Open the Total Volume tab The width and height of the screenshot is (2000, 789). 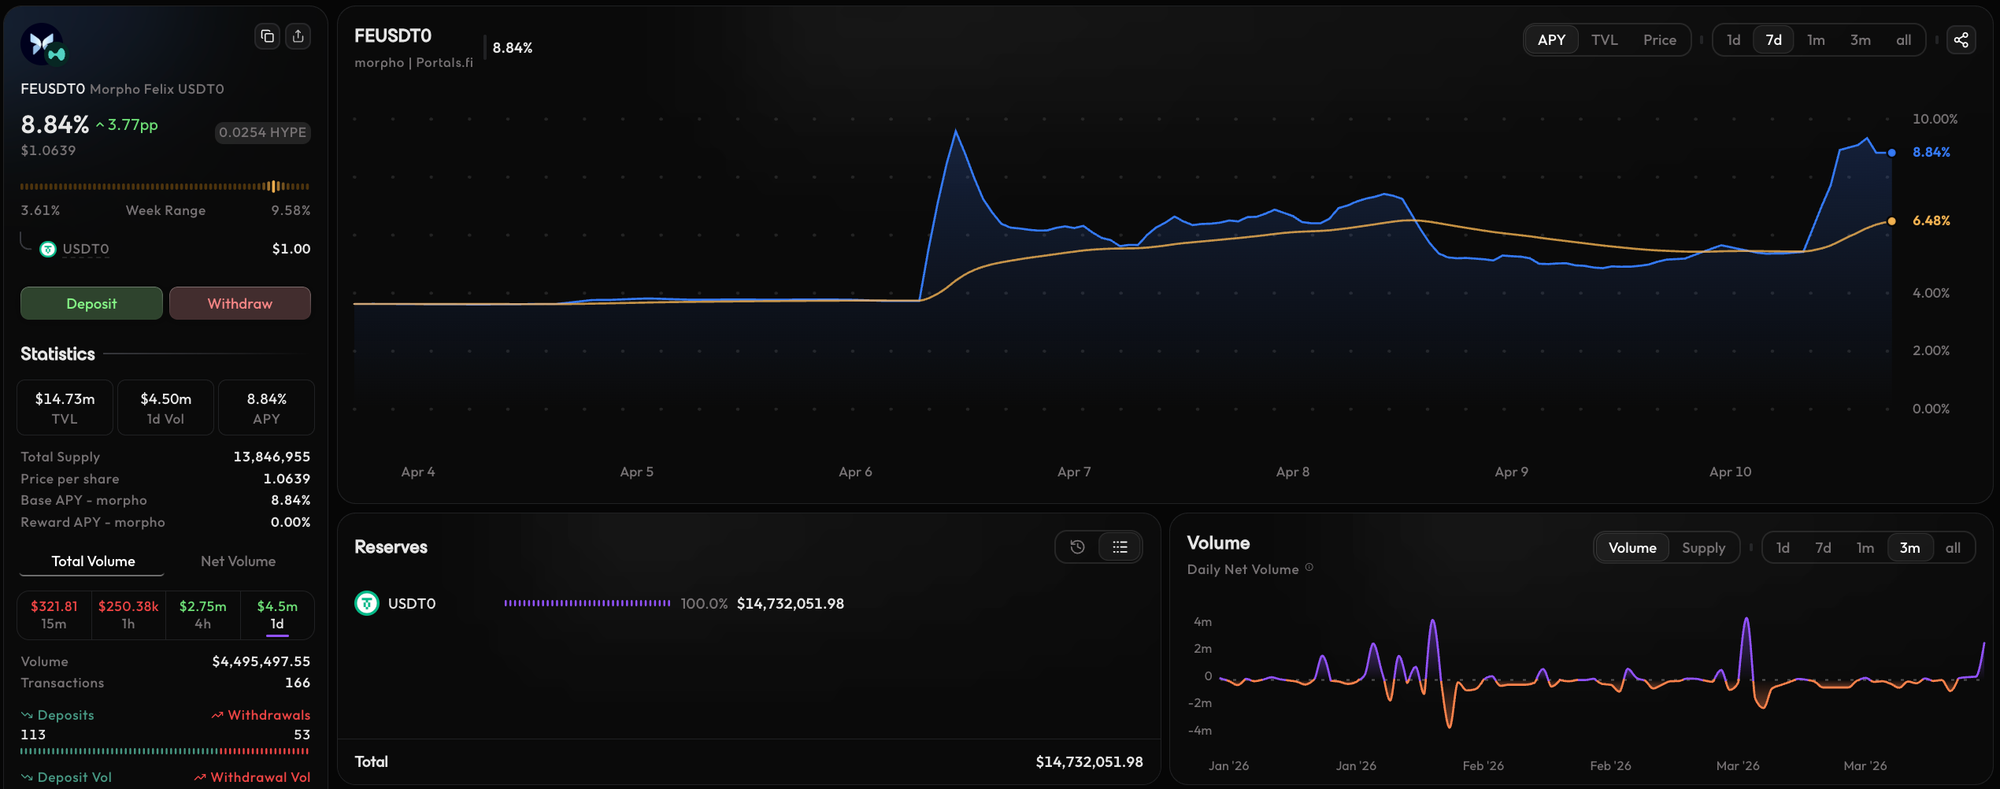[93, 562]
